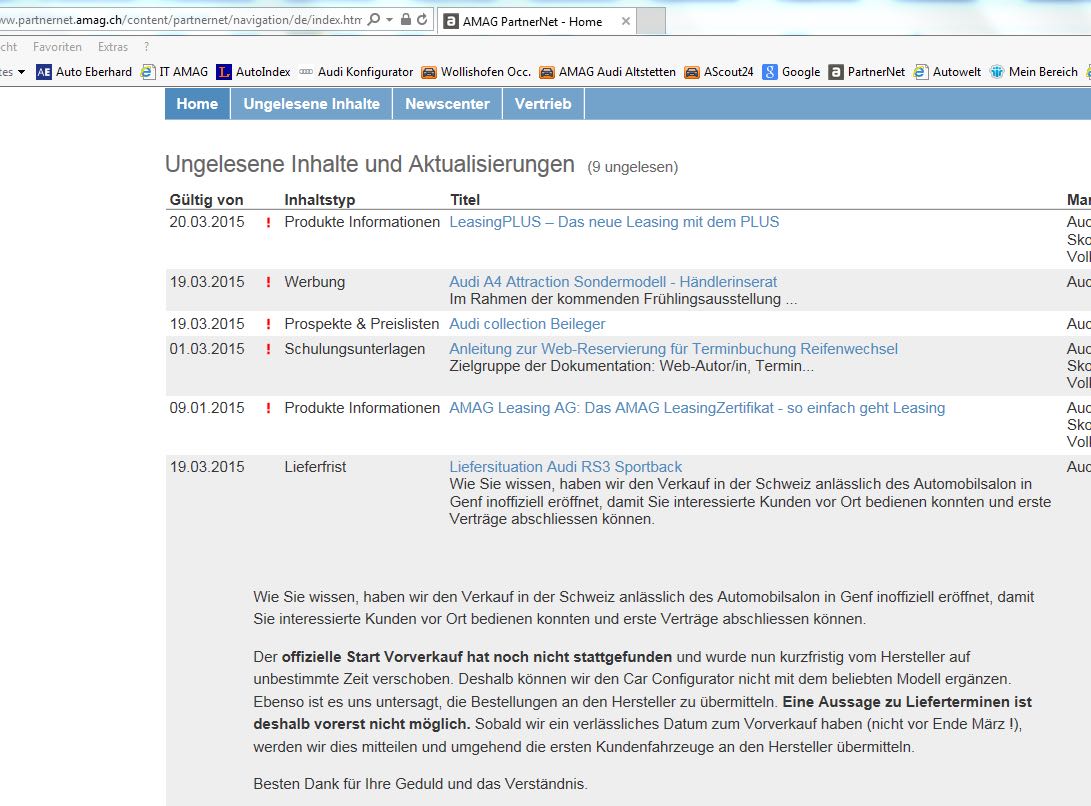This screenshot has height=806, width=1091.
Task: Click the security lock icon in address bar
Action: [405, 20]
